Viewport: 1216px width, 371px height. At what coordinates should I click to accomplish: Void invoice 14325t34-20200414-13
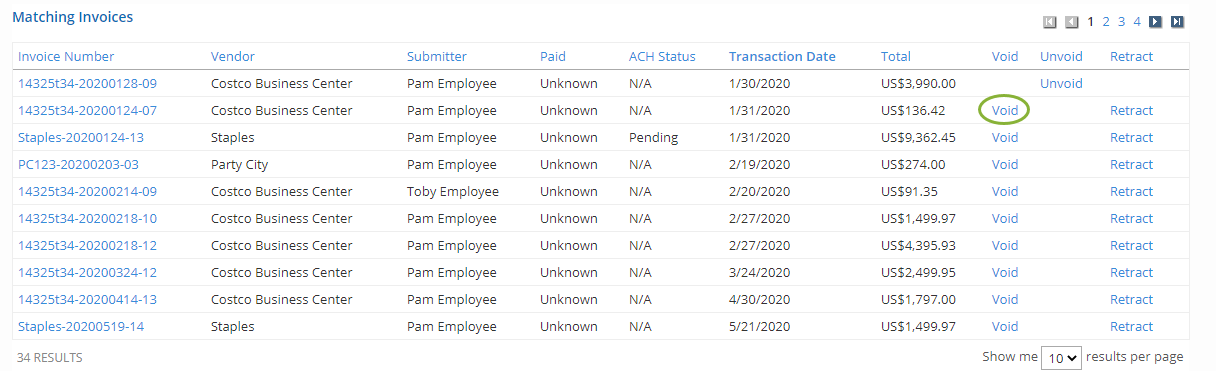point(1005,299)
